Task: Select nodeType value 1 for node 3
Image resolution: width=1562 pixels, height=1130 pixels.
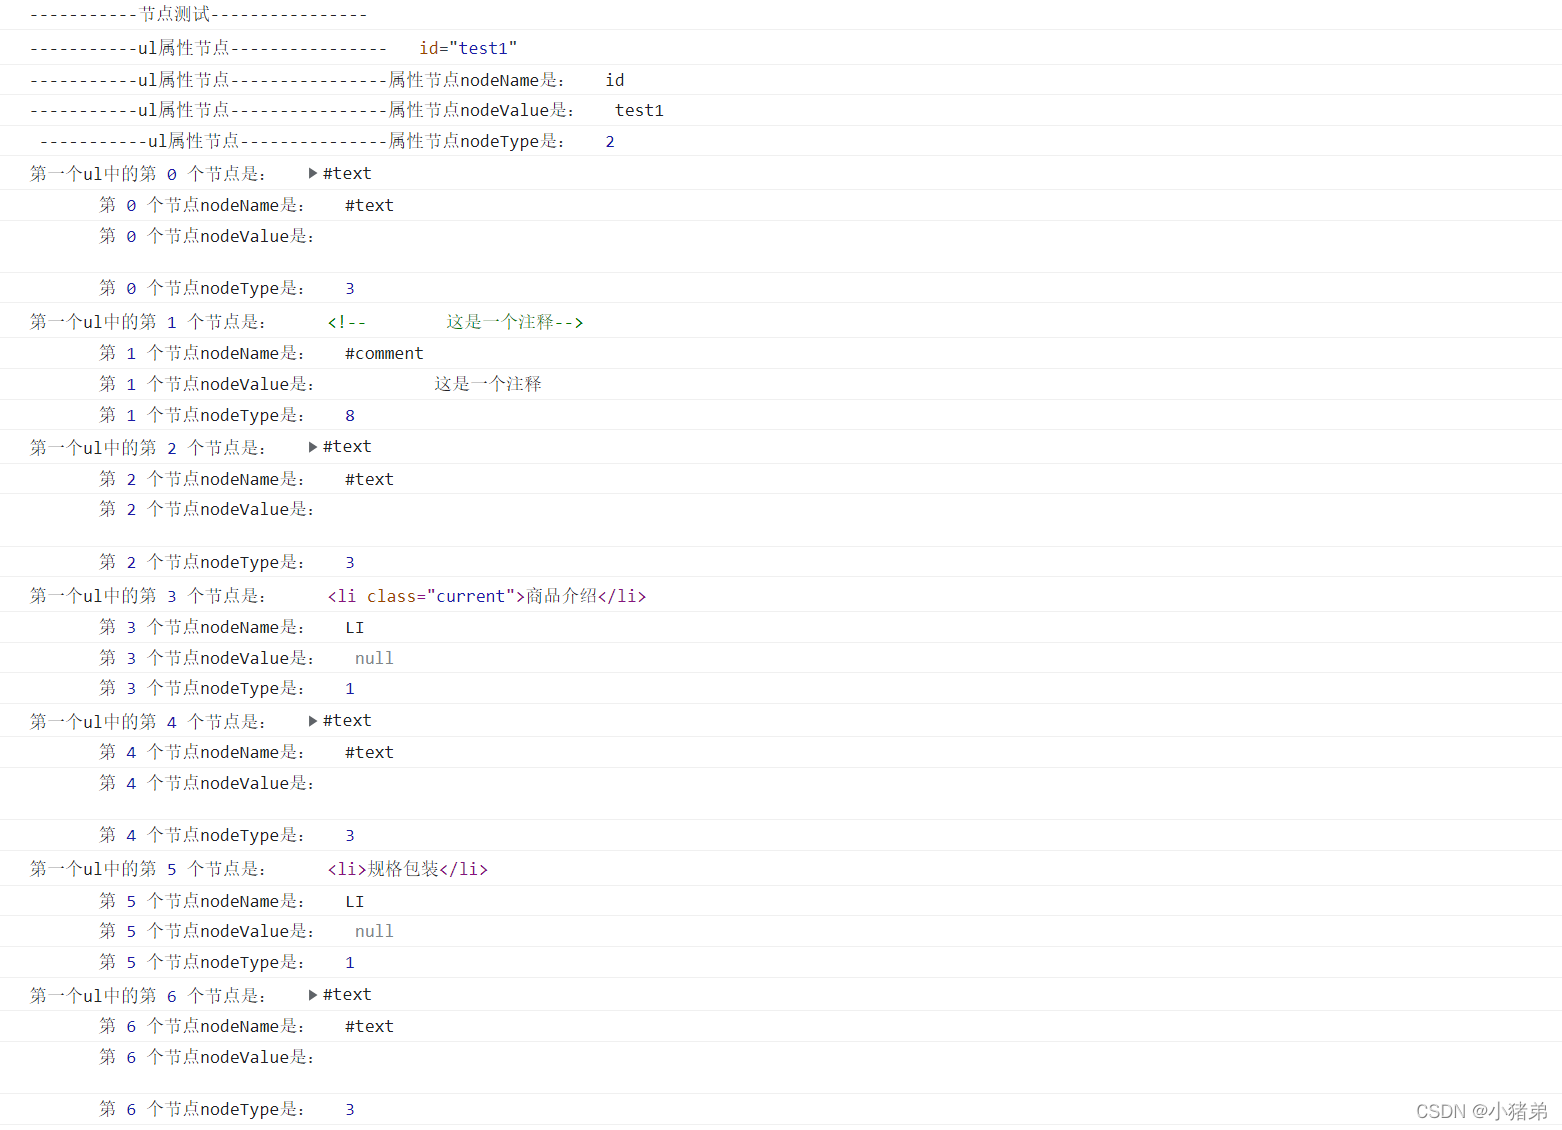Action: (350, 688)
